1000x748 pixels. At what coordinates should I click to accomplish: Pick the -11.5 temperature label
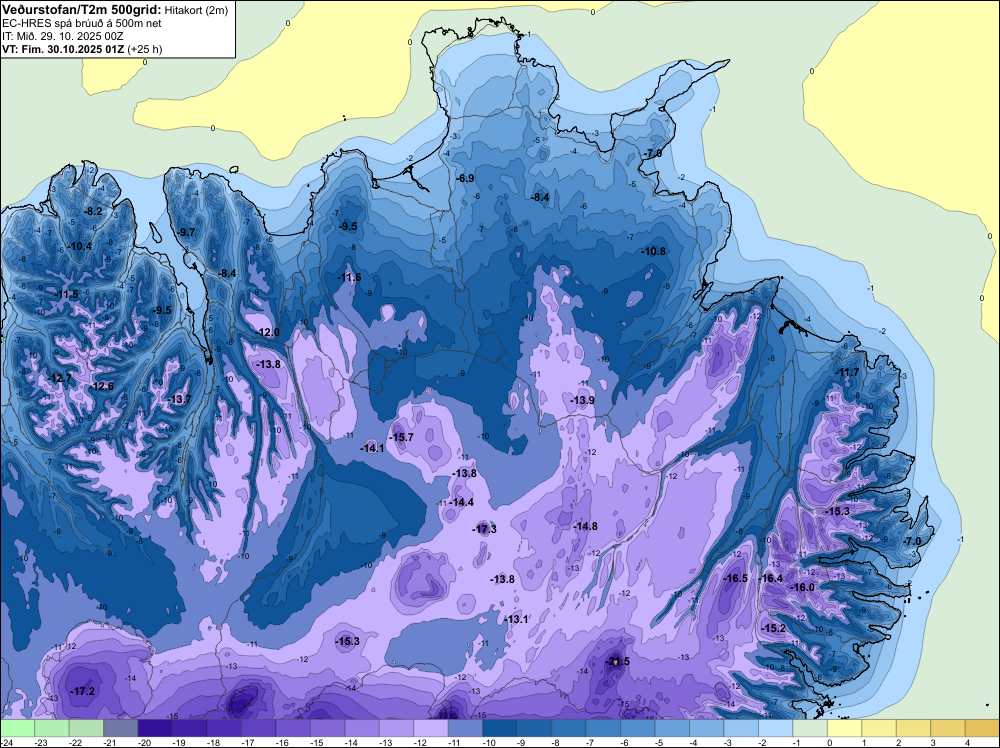point(67,295)
